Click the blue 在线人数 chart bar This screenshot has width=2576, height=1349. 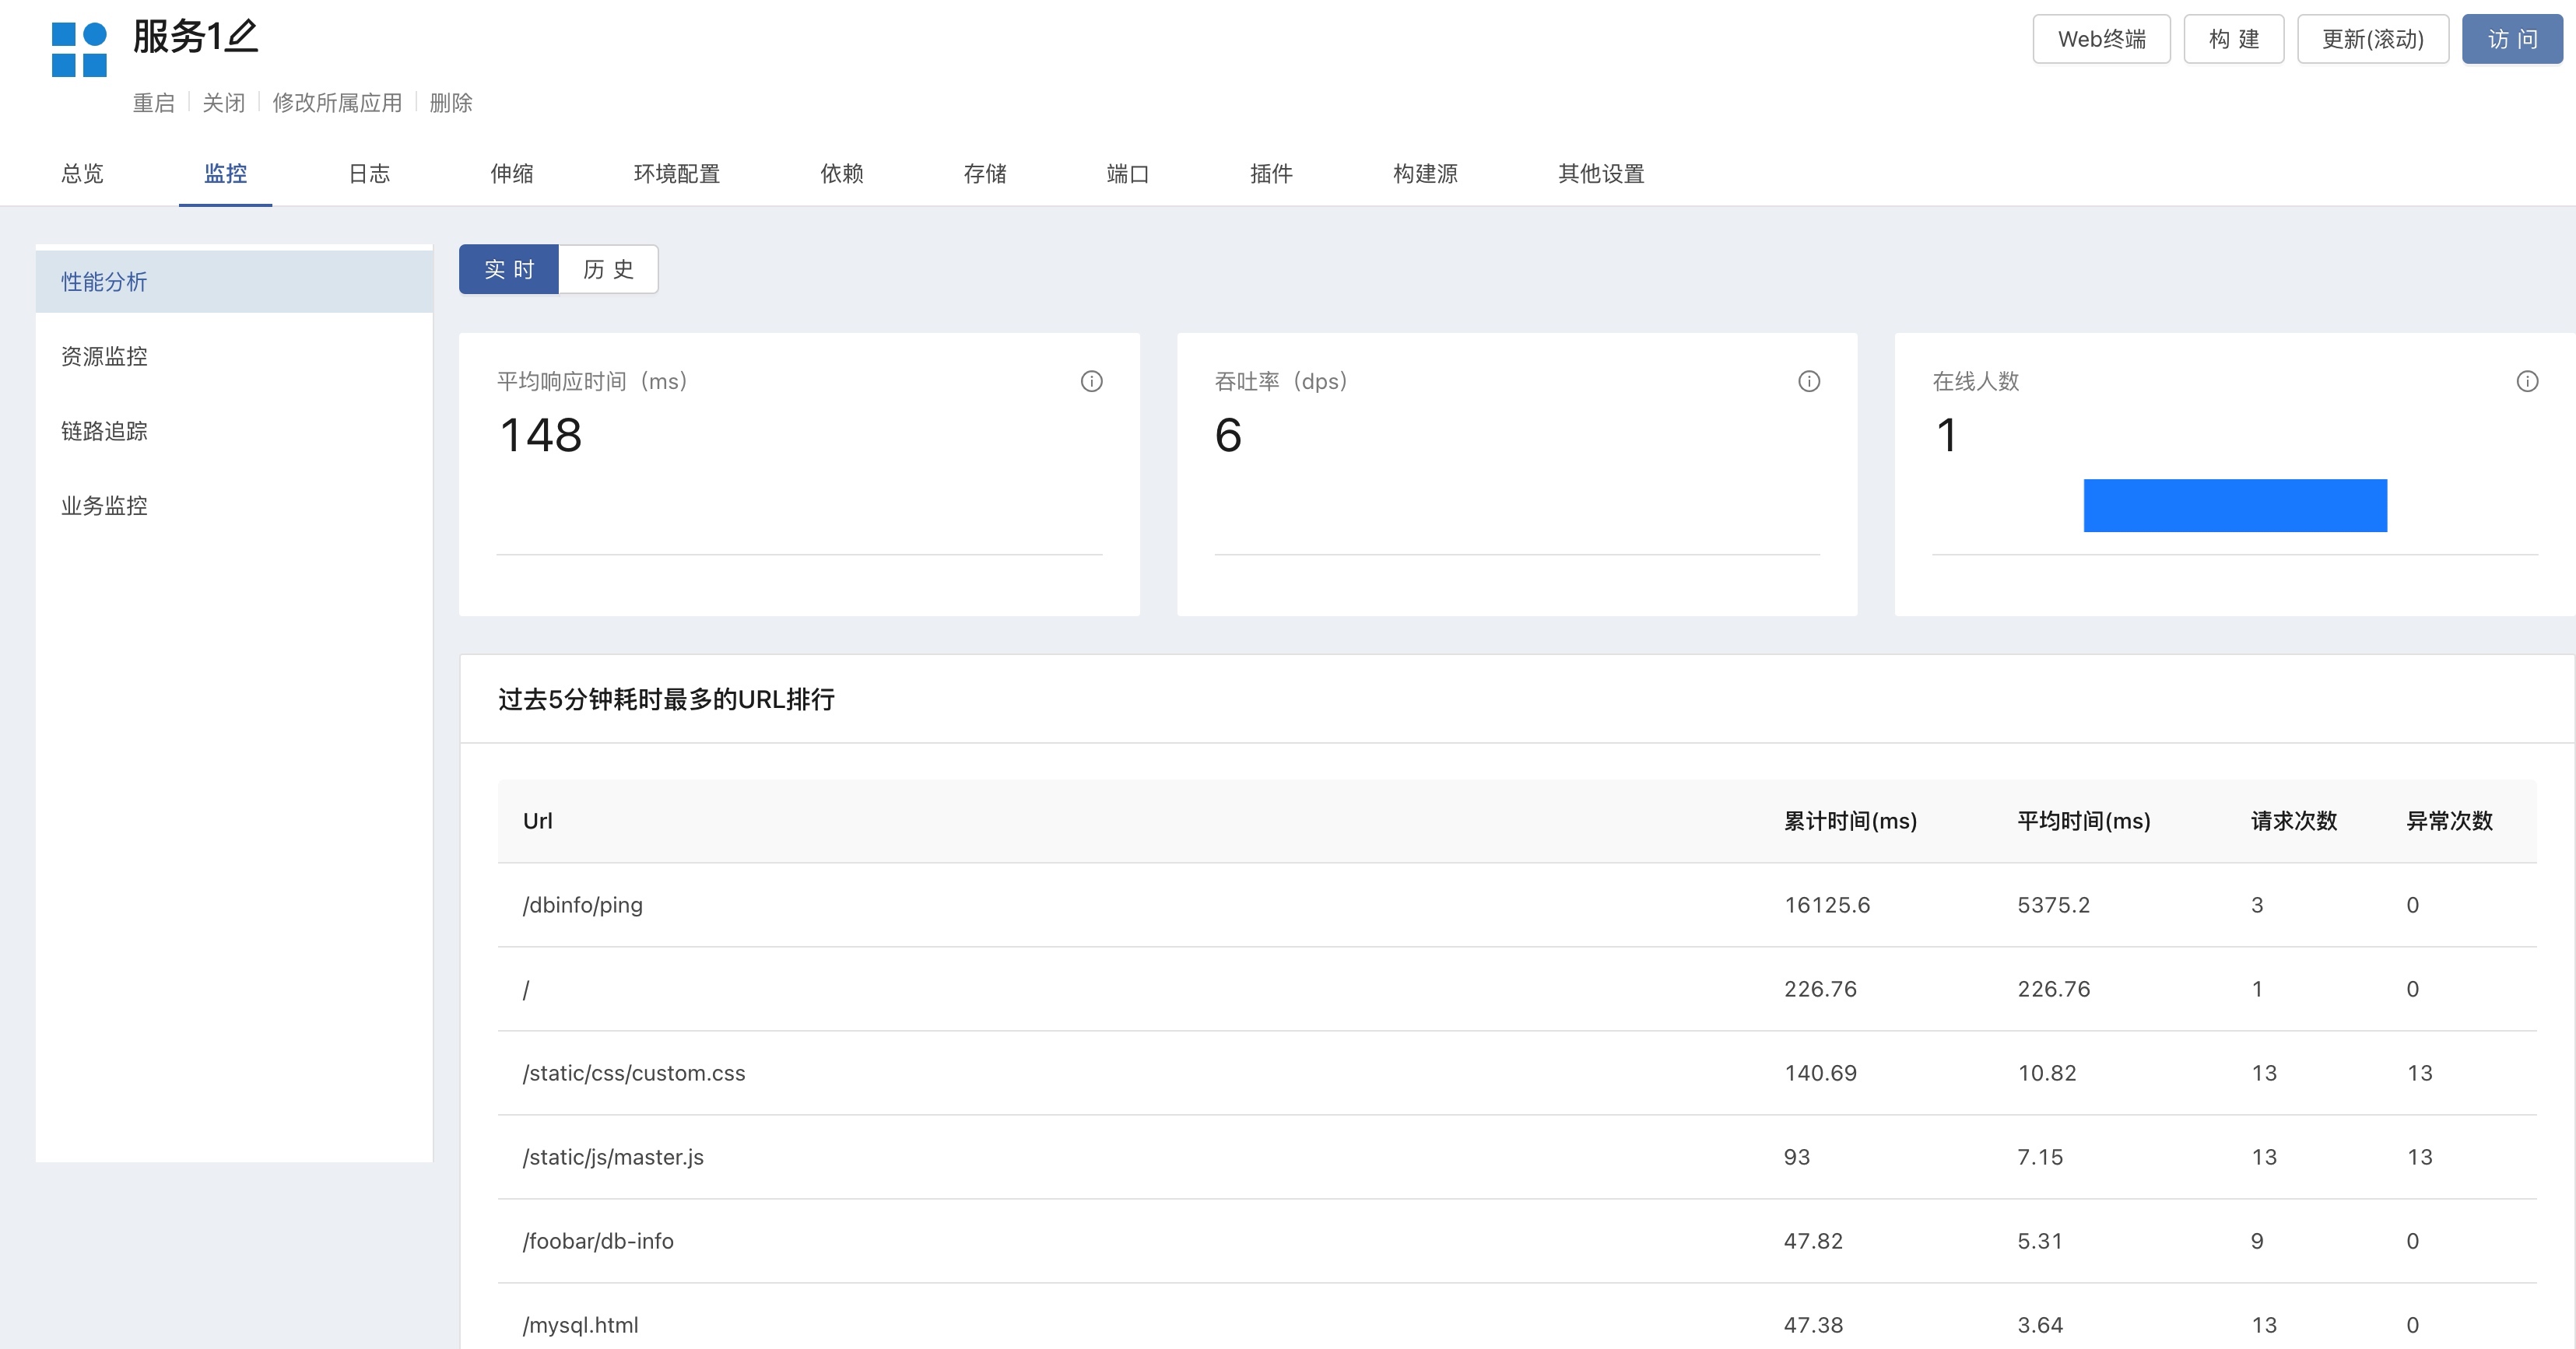(x=2235, y=506)
